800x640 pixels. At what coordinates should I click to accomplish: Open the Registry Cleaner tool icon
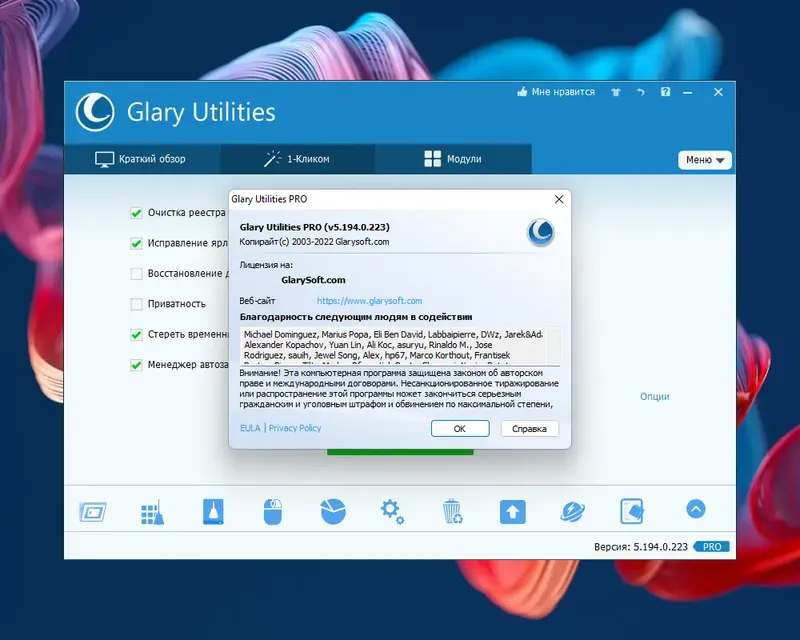(x=152, y=511)
